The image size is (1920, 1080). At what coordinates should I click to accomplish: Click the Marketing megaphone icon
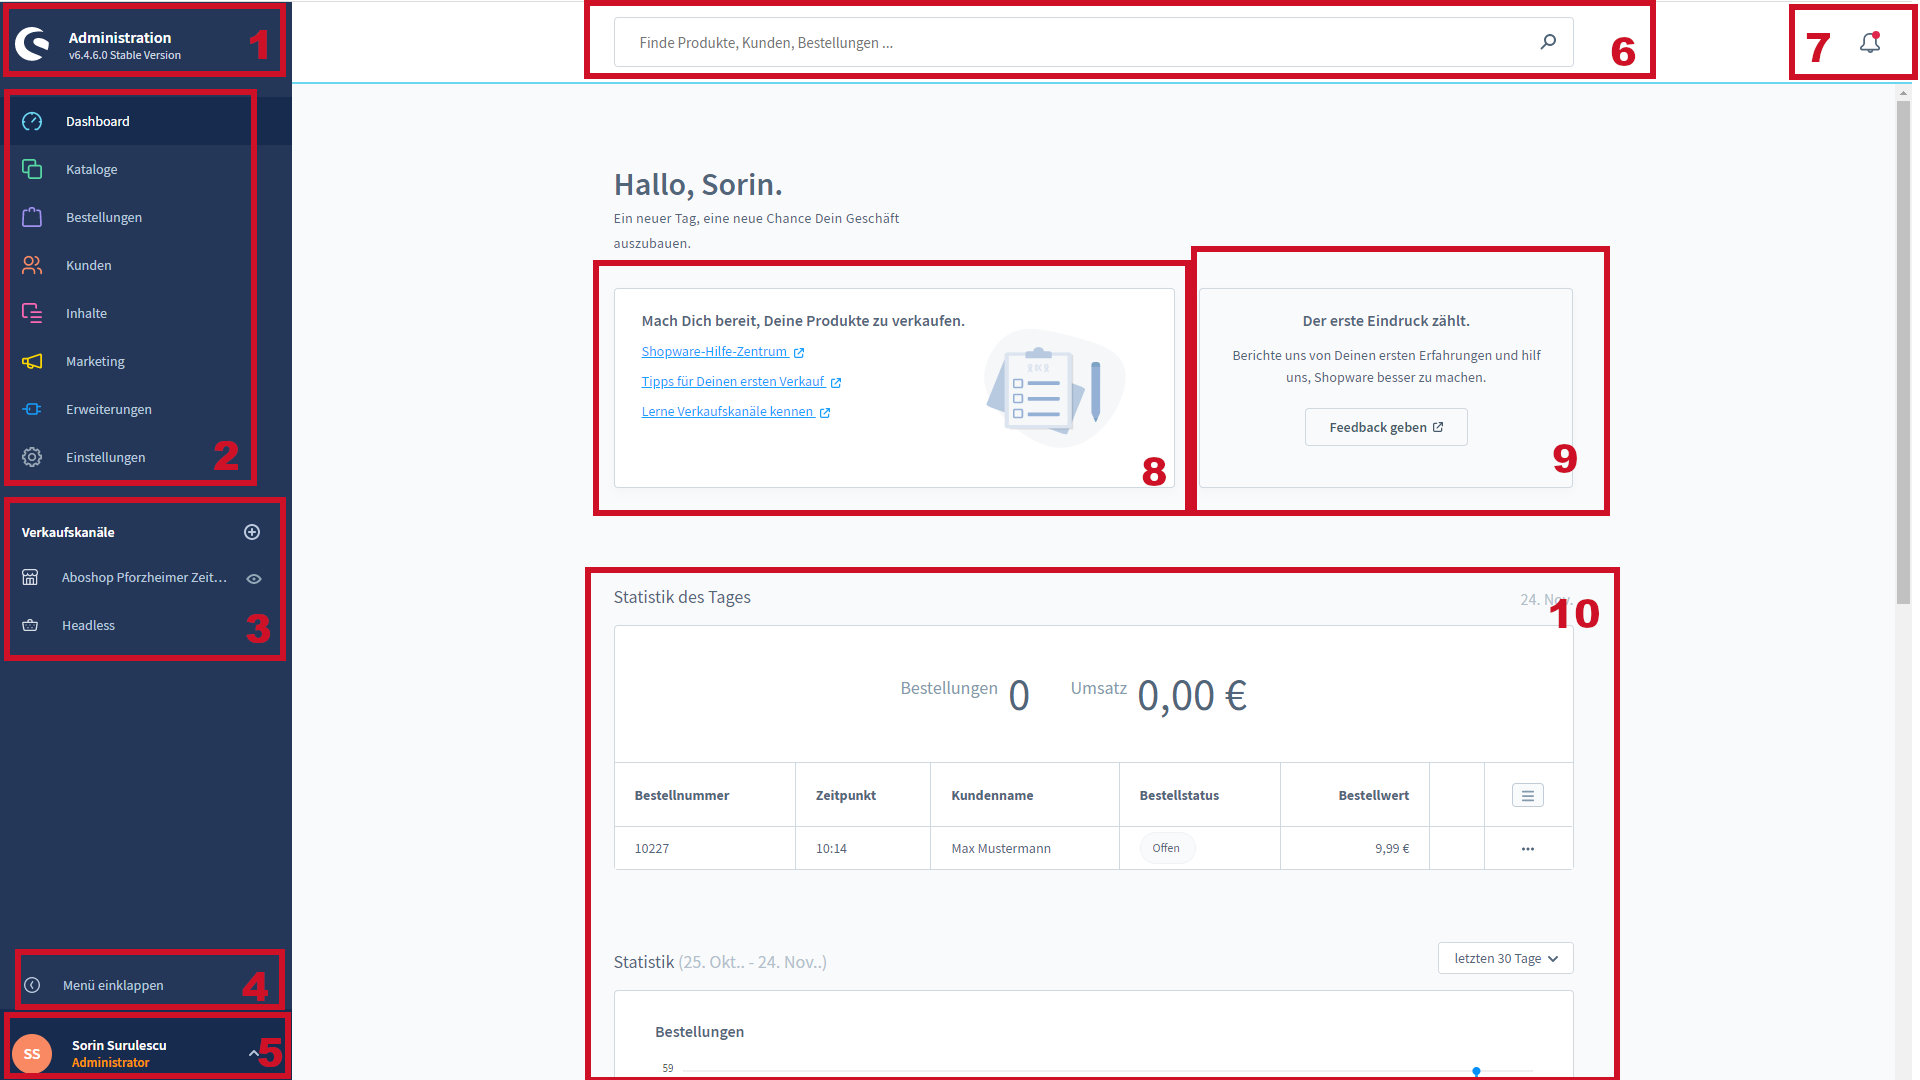(32, 361)
